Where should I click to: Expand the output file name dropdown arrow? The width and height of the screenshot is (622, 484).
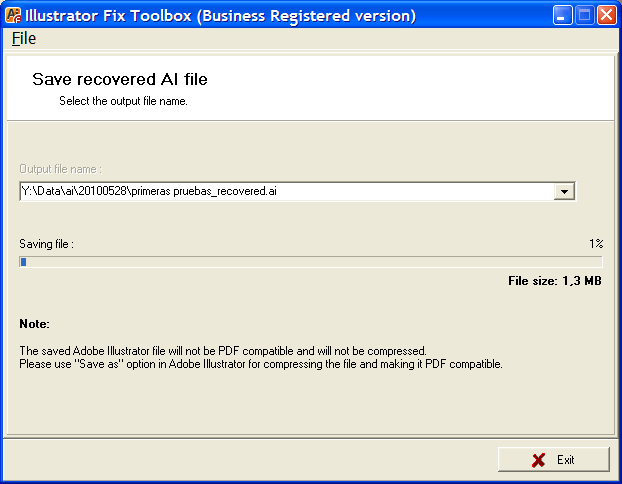point(564,191)
